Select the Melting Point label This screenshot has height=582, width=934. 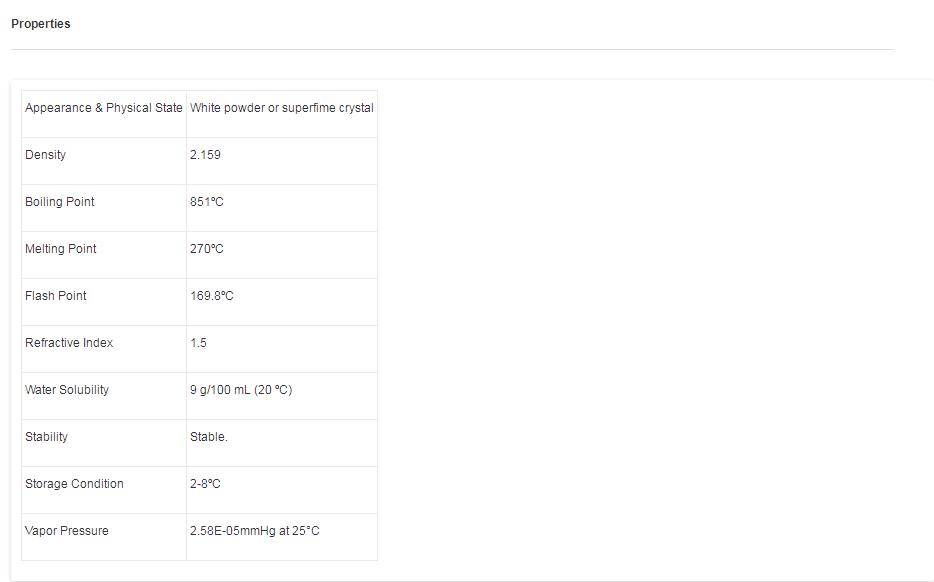click(61, 249)
